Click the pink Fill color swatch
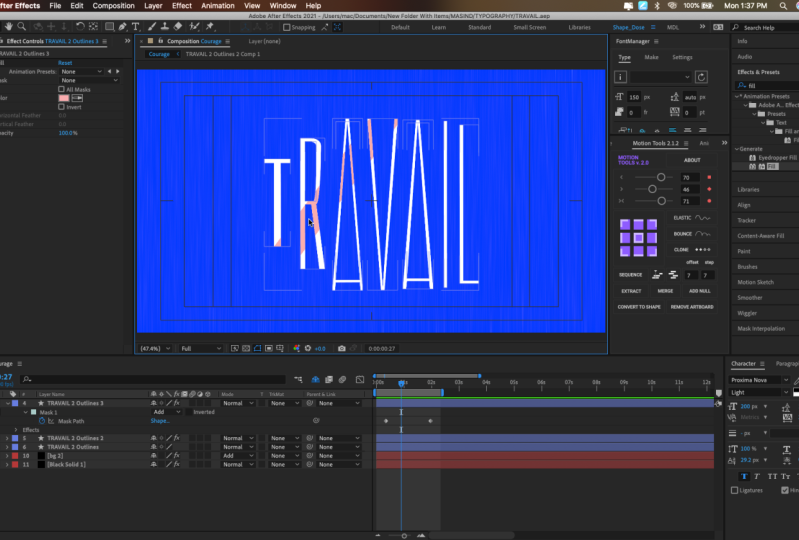The width and height of the screenshot is (799, 540). [x=64, y=98]
